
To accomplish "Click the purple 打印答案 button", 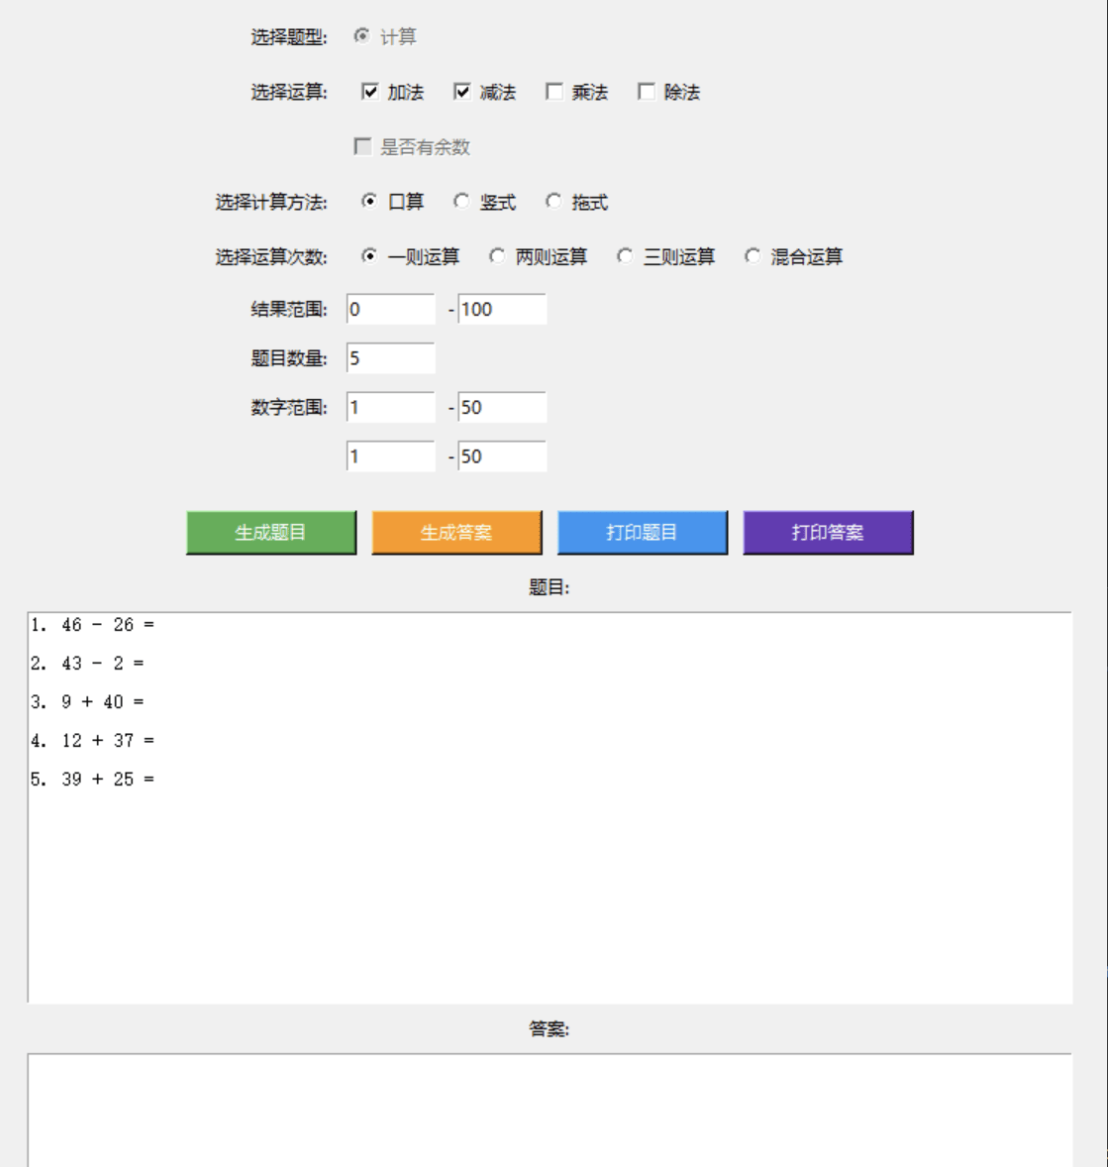I will 827,533.
